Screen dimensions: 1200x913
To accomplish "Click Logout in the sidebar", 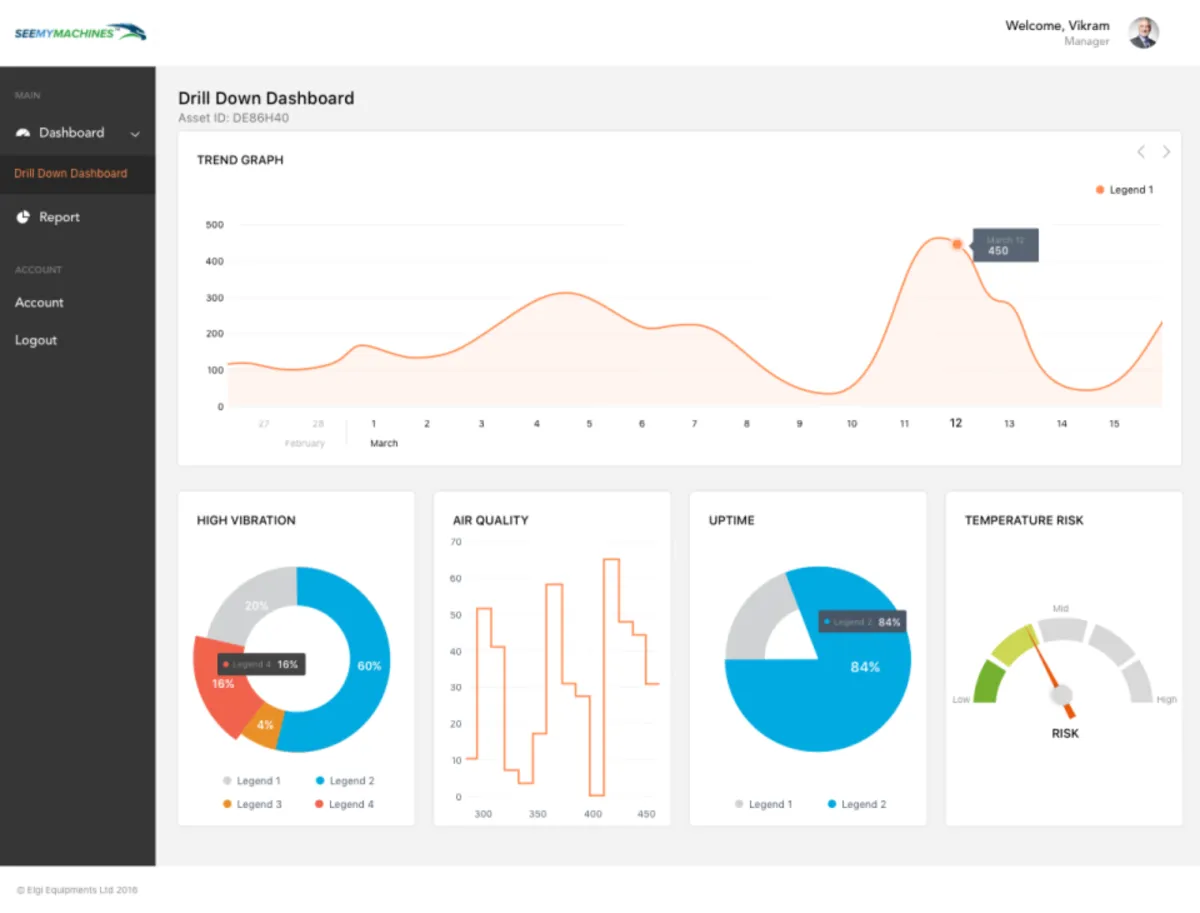I will (x=35, y=340).
